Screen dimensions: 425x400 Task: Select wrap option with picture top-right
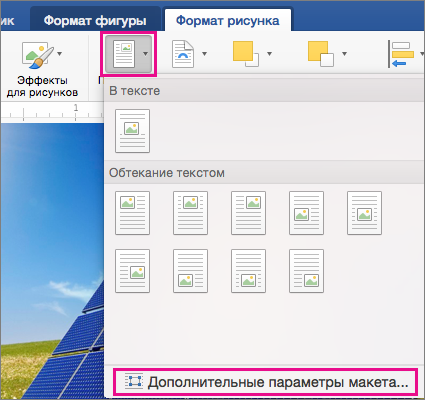(x=248, y=213)
